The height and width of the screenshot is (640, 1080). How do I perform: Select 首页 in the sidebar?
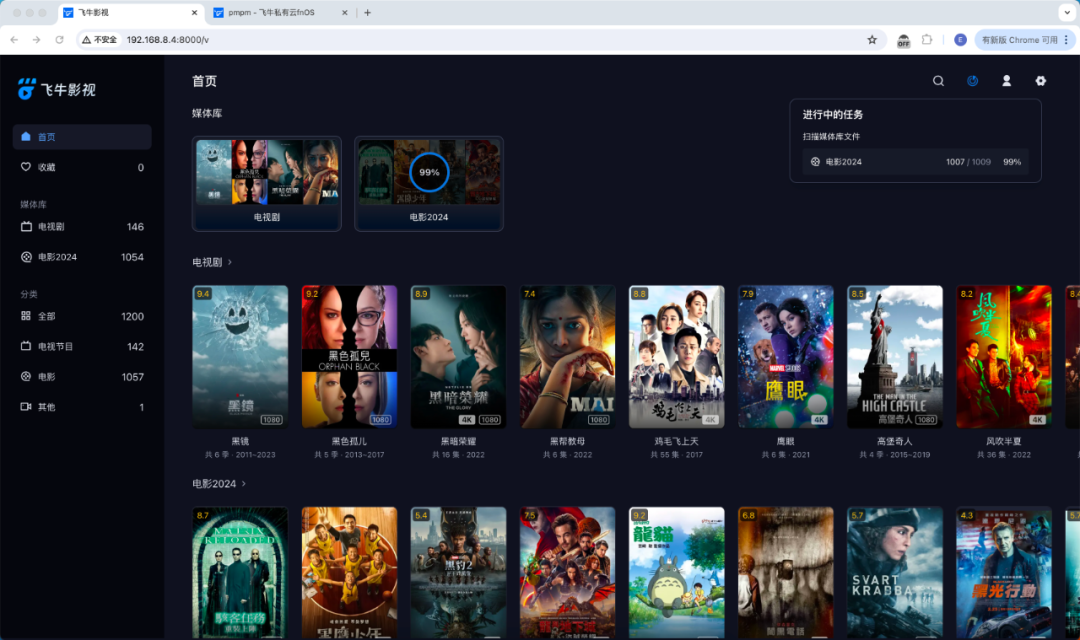pos(81,137)
